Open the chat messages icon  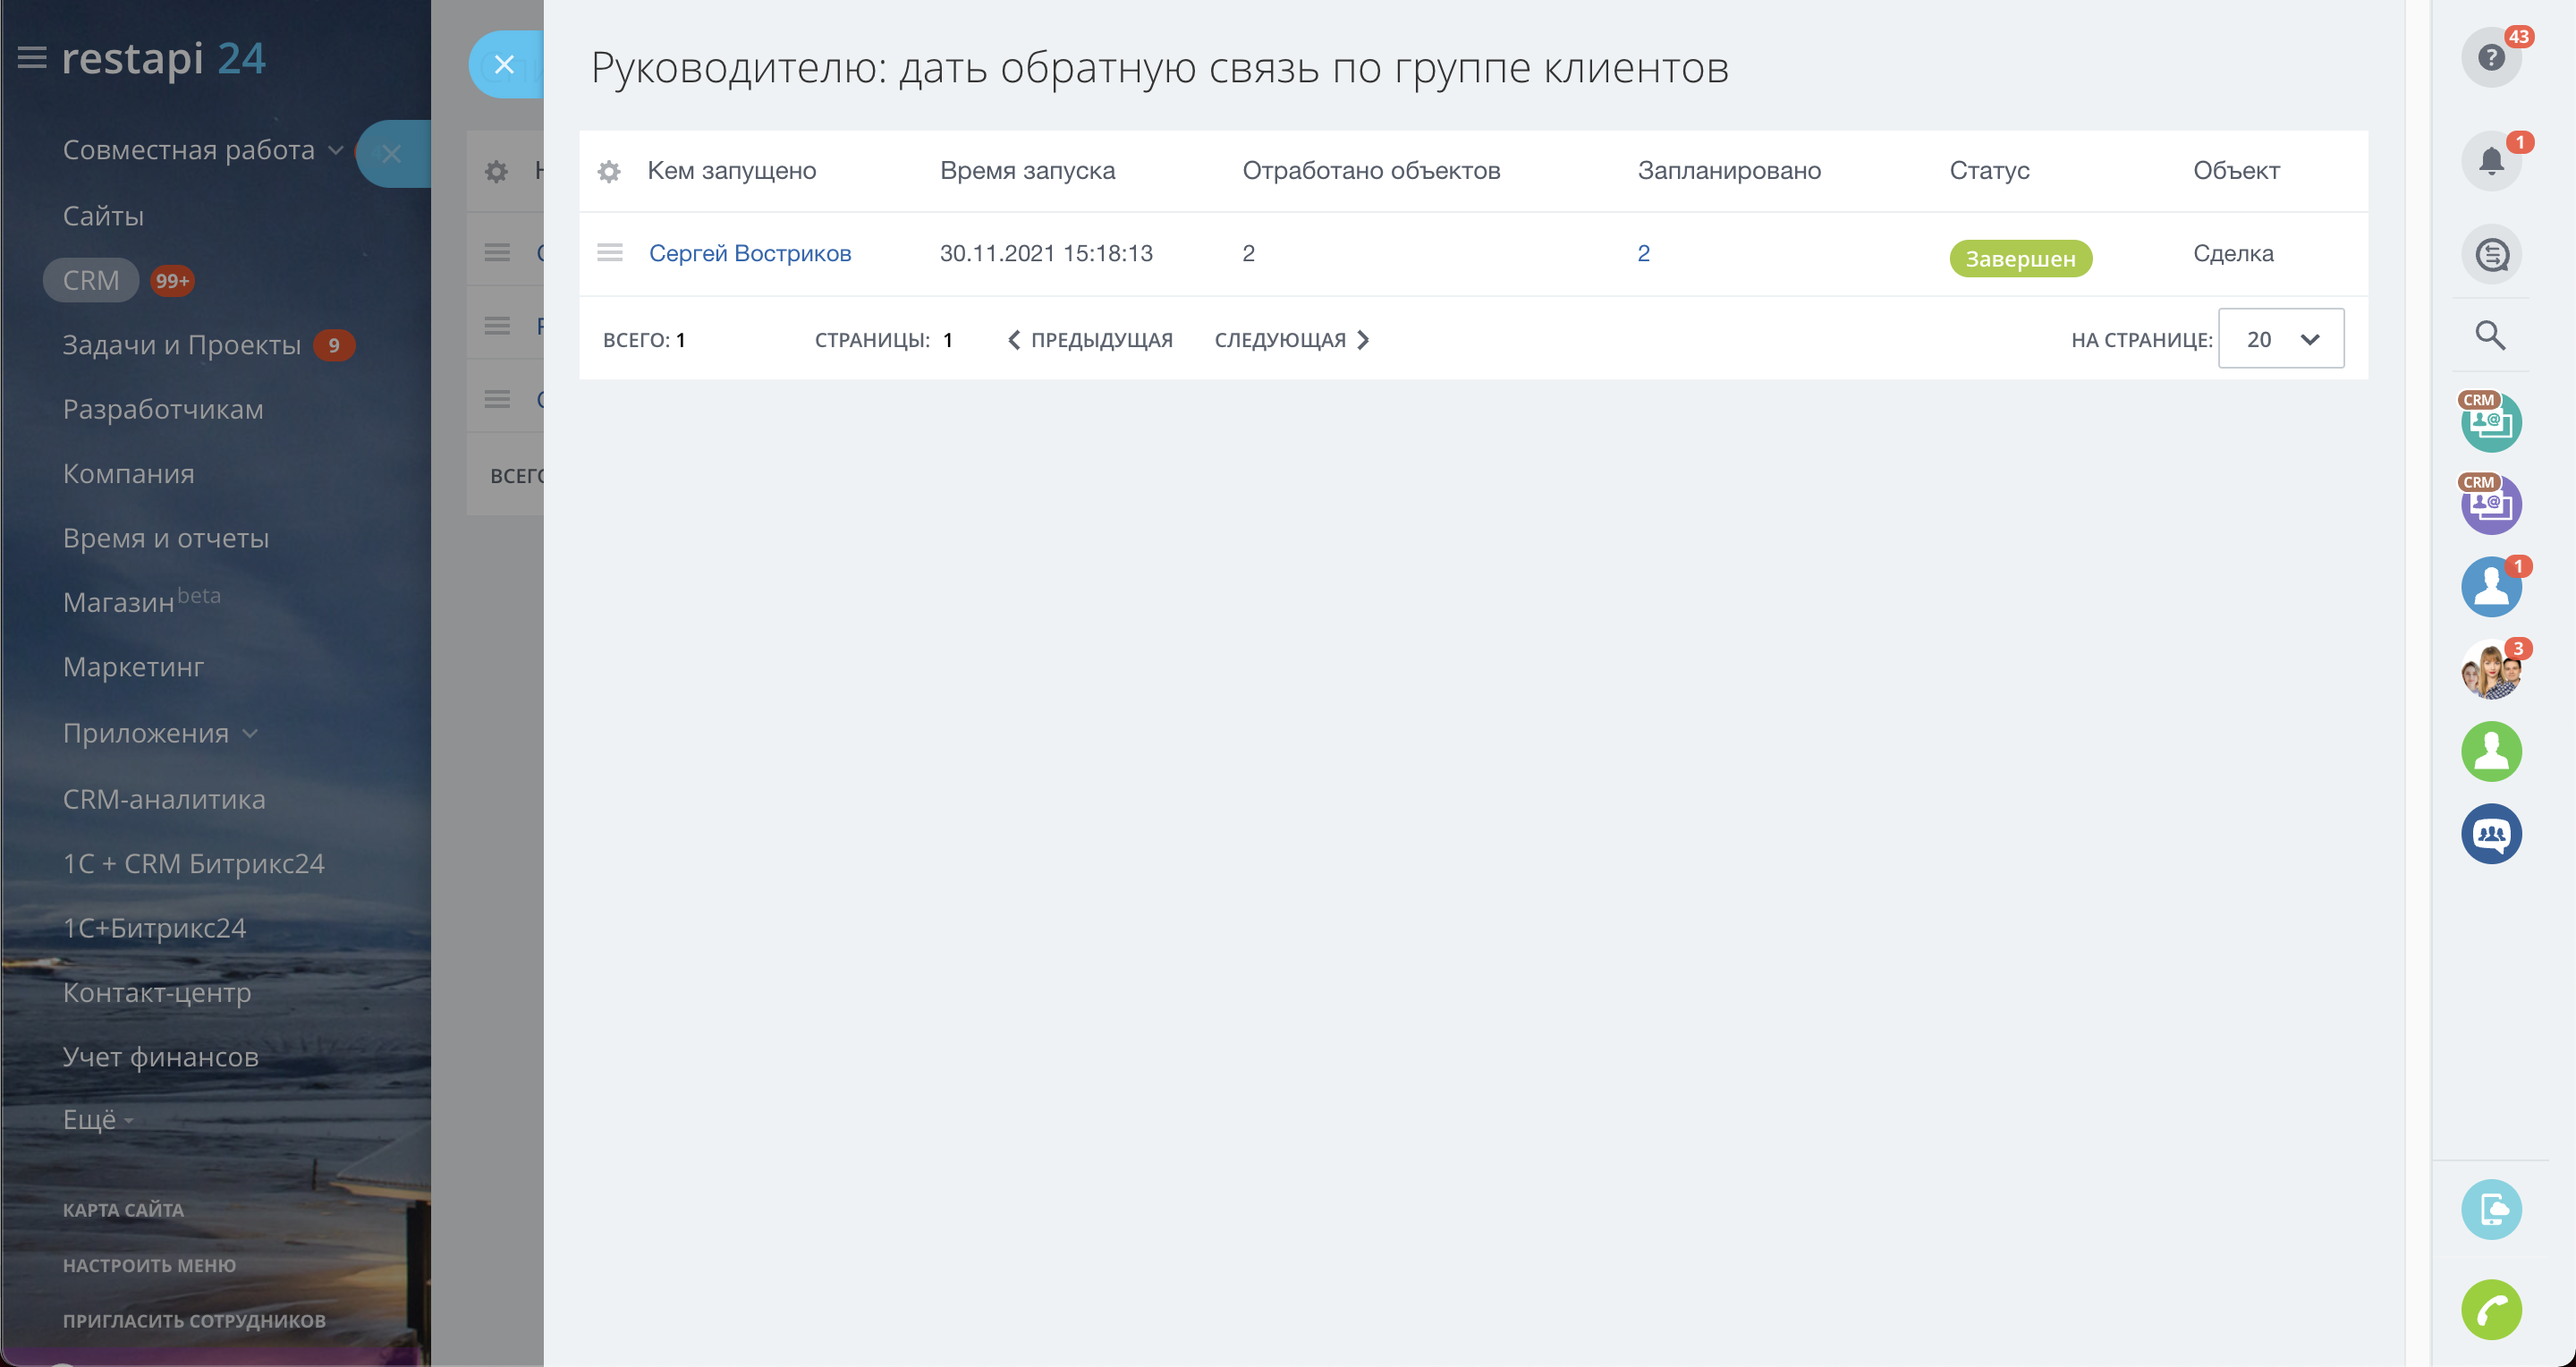(x=2490, y=254)
